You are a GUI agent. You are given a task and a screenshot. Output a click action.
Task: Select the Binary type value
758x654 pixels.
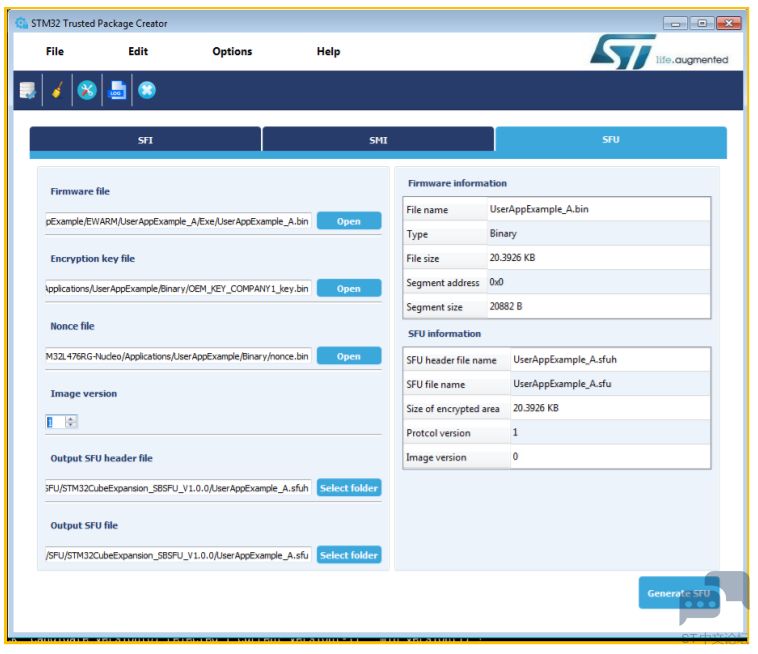[503, 233]
